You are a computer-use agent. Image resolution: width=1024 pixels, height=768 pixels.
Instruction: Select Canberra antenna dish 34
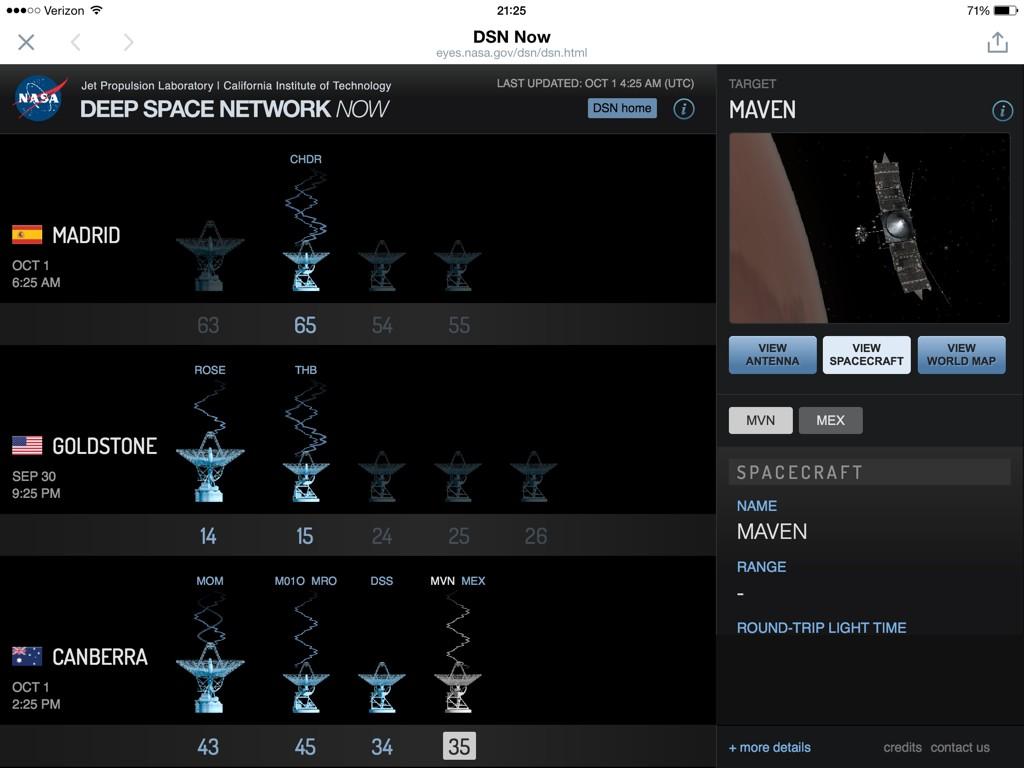(382, 688)
